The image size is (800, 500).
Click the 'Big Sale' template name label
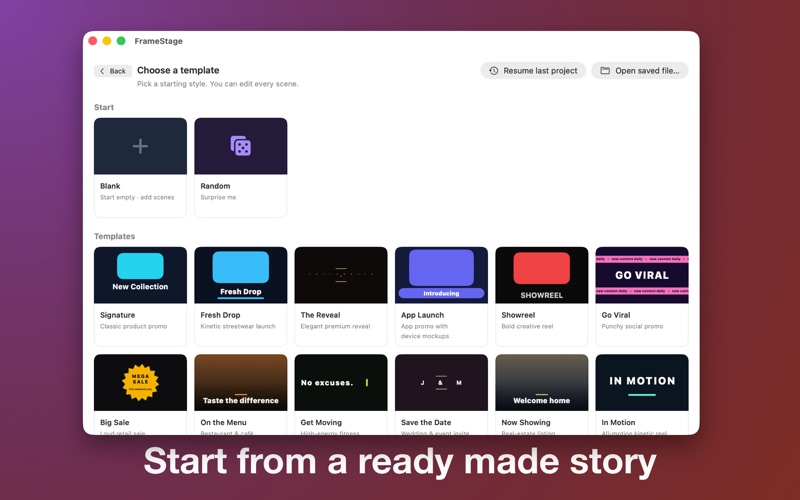115,422
